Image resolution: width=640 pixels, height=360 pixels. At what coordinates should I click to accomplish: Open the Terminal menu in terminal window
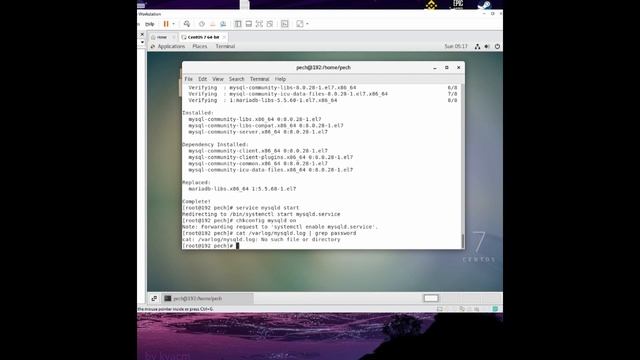pyautogui.click(x=260, y=79)
